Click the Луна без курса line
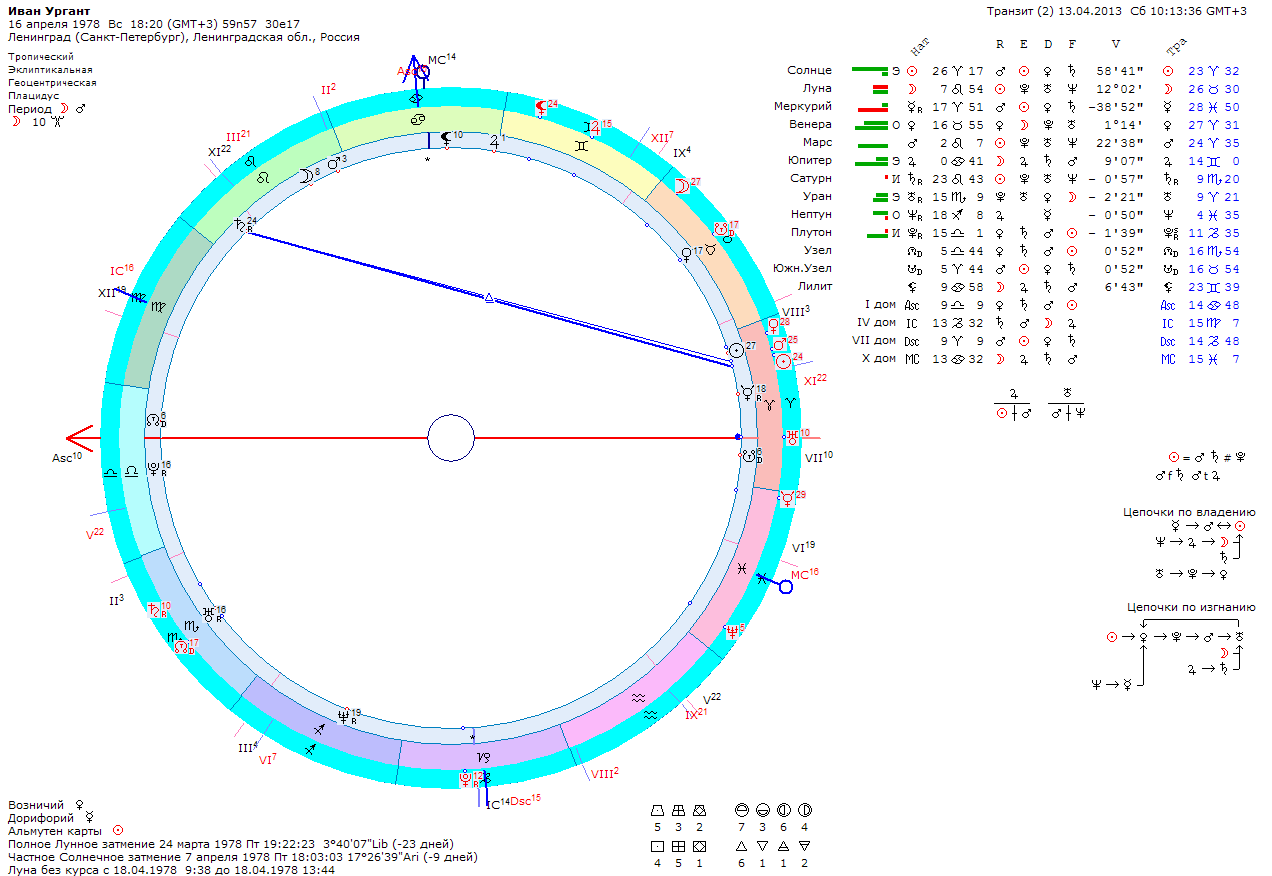 click(x=171, y=869)
